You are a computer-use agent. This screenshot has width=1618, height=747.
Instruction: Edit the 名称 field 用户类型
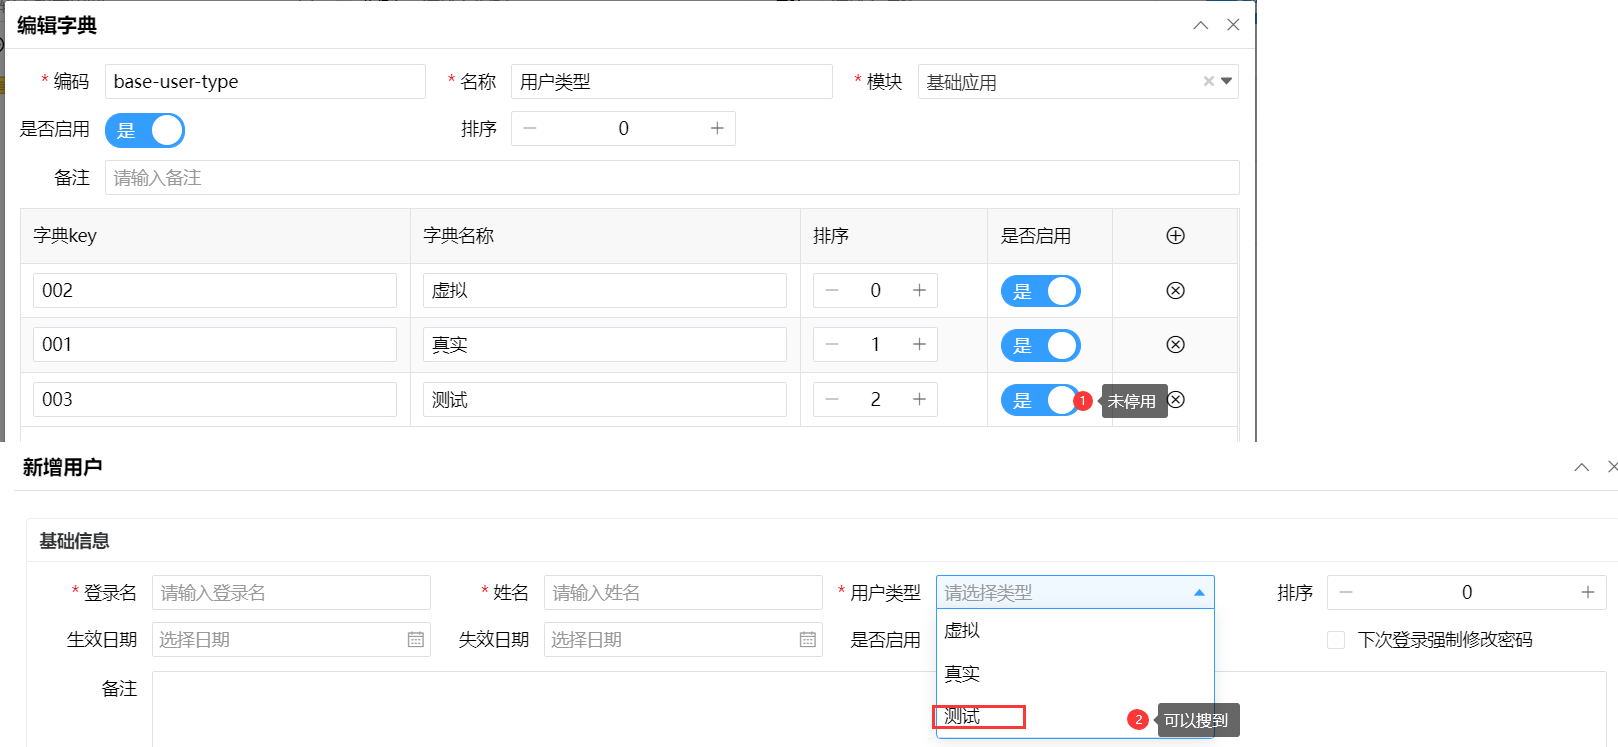[672, 82]
